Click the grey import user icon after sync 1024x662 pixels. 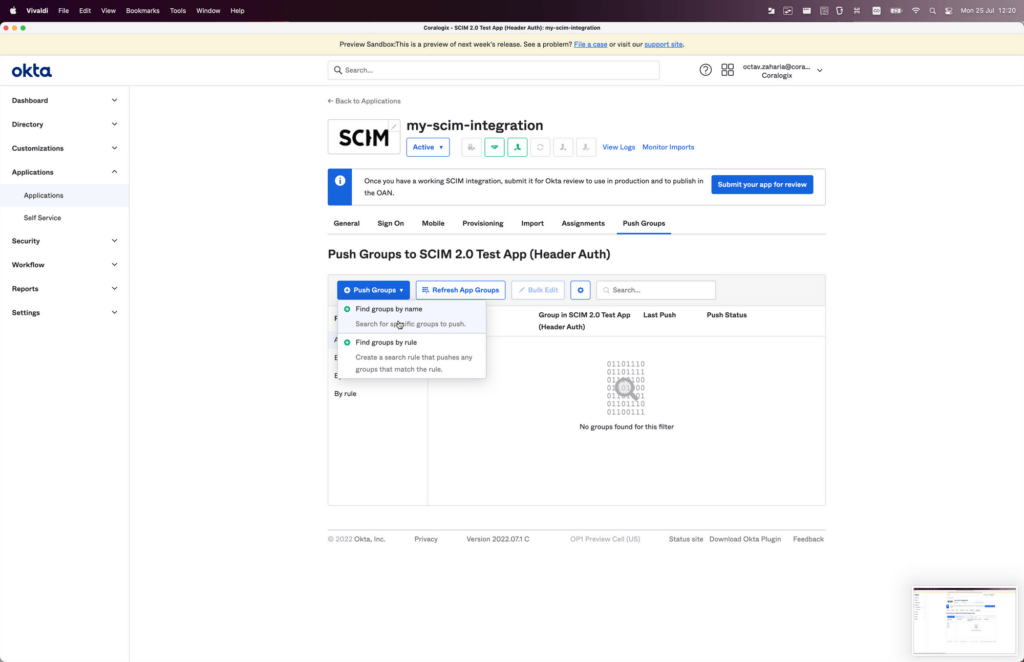[563, 147]
